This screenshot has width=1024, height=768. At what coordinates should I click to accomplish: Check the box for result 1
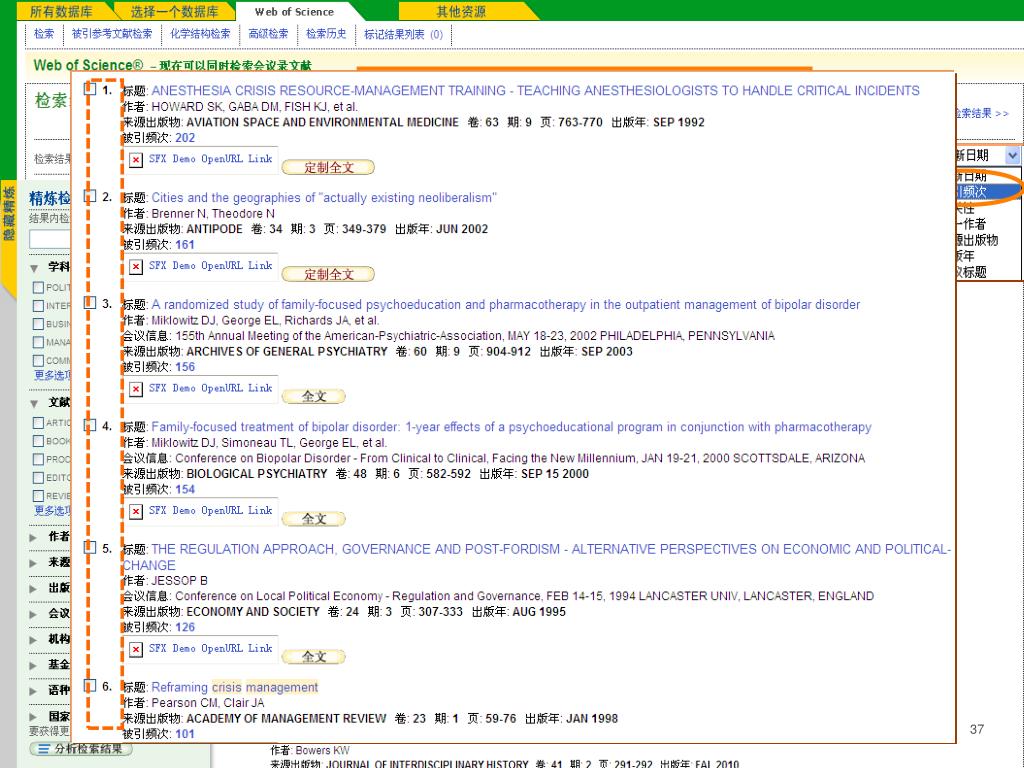(x=90, y=89)
